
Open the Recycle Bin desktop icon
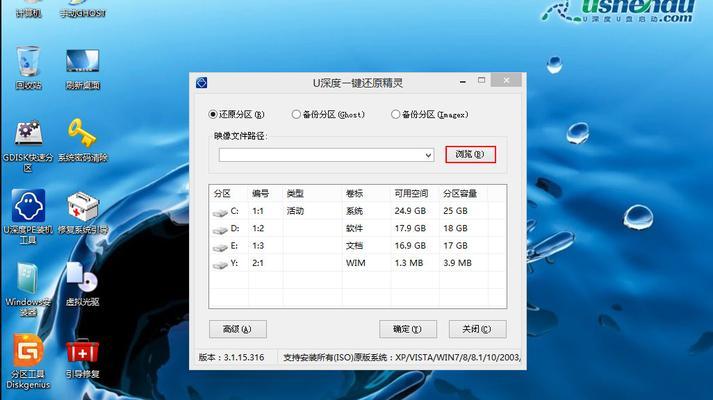(28, 61)
